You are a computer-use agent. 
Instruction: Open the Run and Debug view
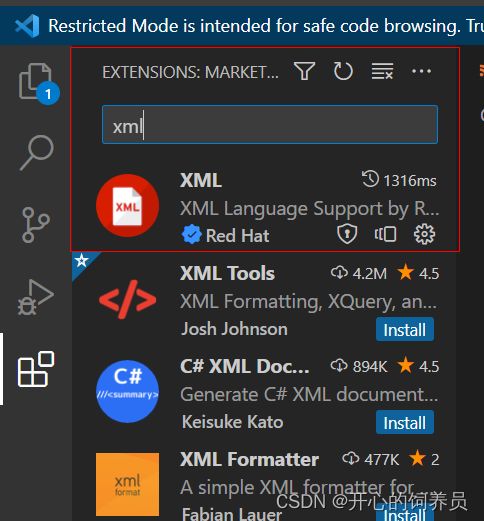(x=36, y=297)
